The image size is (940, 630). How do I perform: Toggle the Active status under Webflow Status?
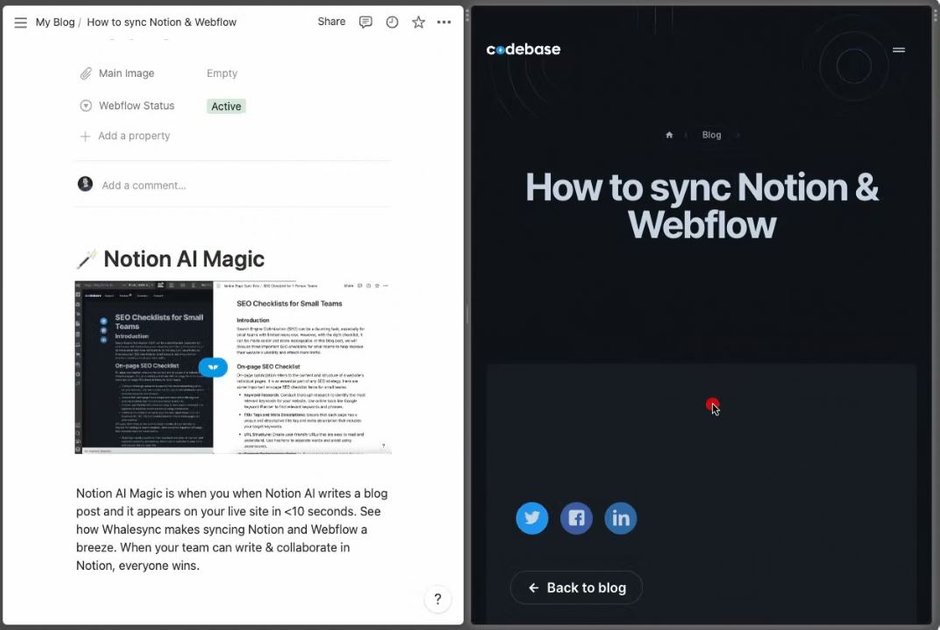(x=225, y=105)
